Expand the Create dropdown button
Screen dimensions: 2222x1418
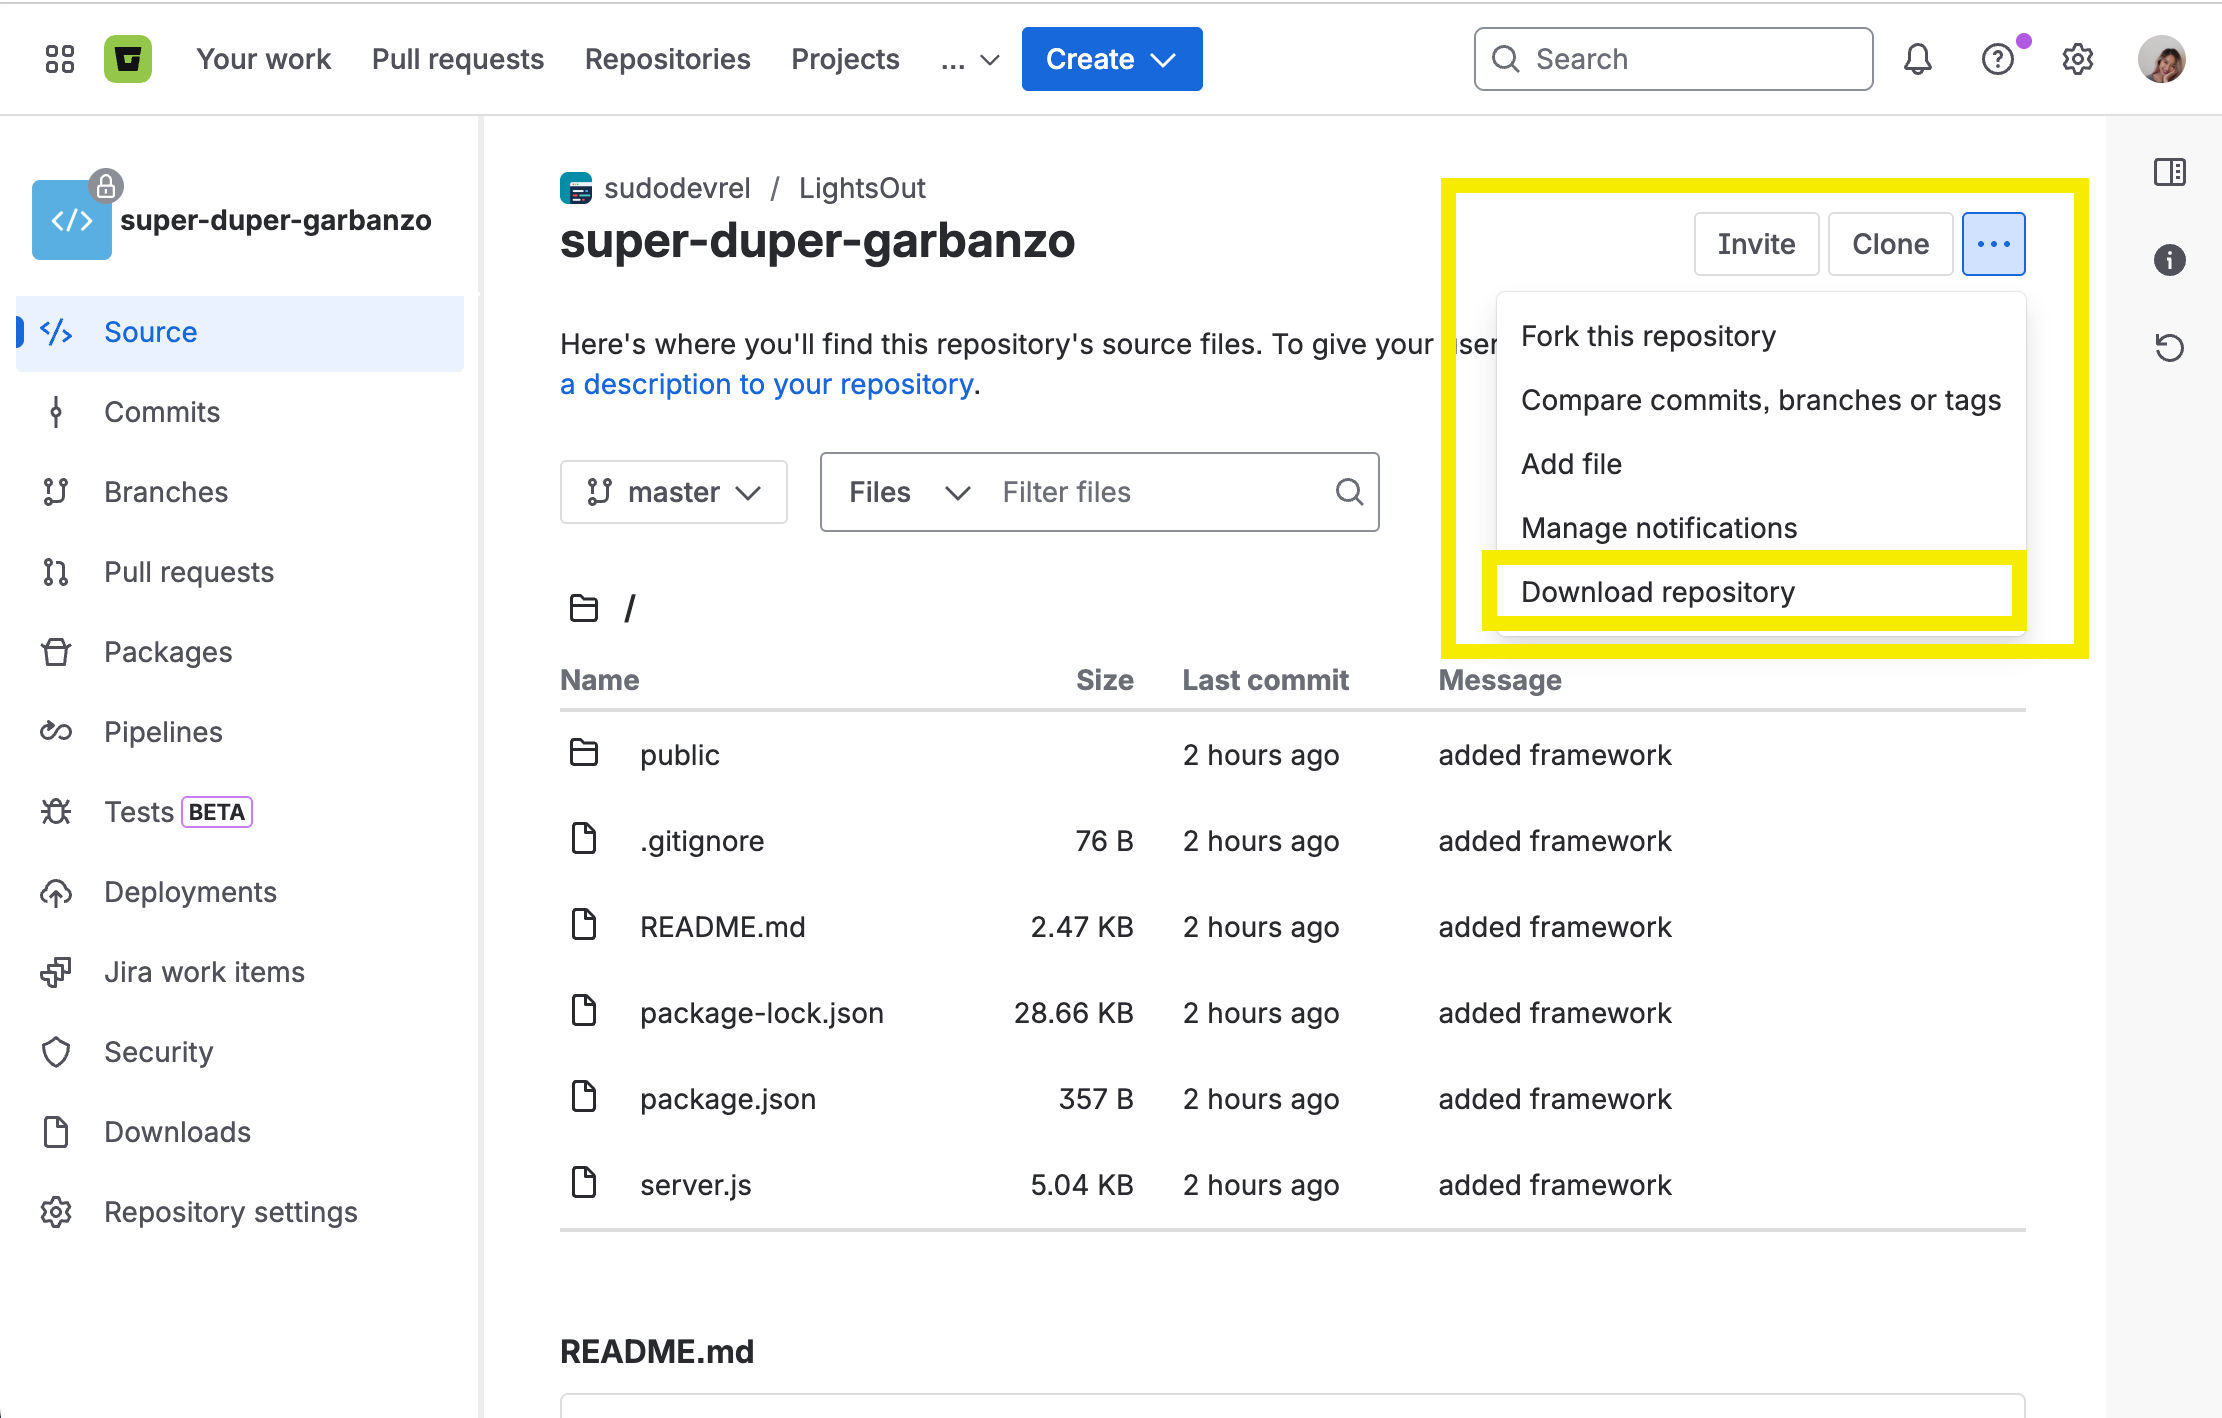[1111, 59]
